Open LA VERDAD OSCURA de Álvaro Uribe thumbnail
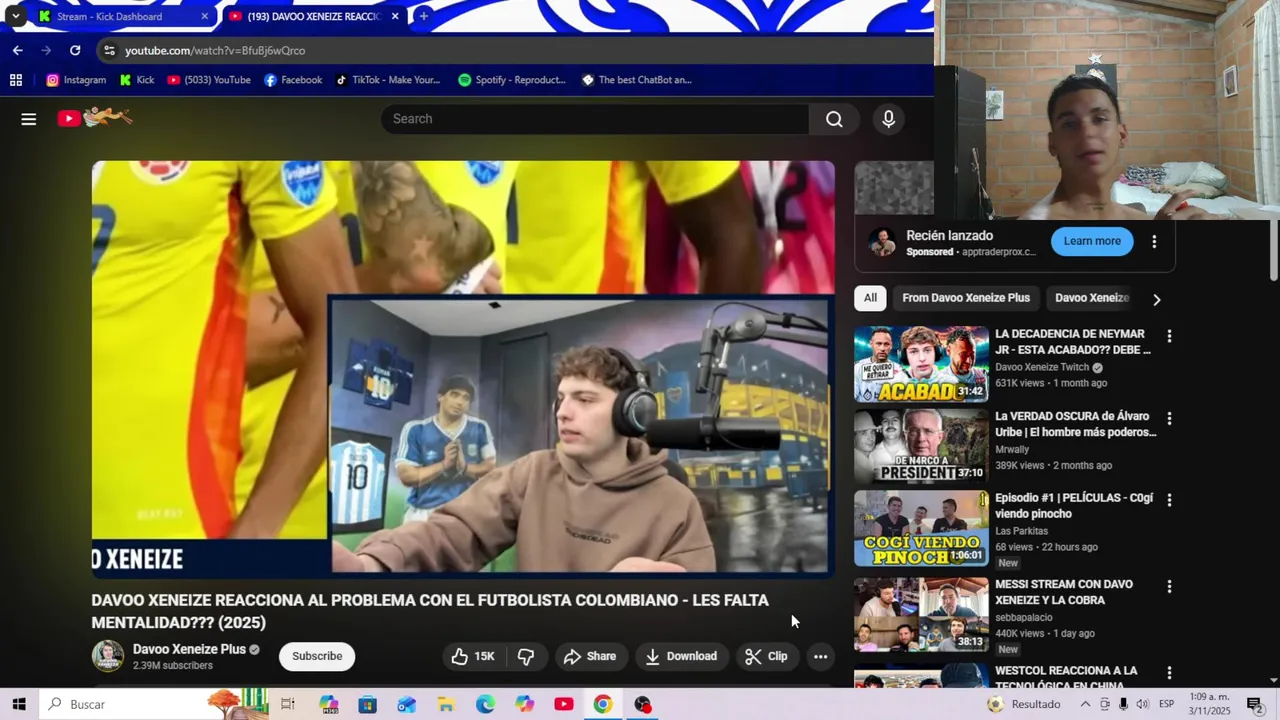1280x720 pixels. click(x=921, y=446)
